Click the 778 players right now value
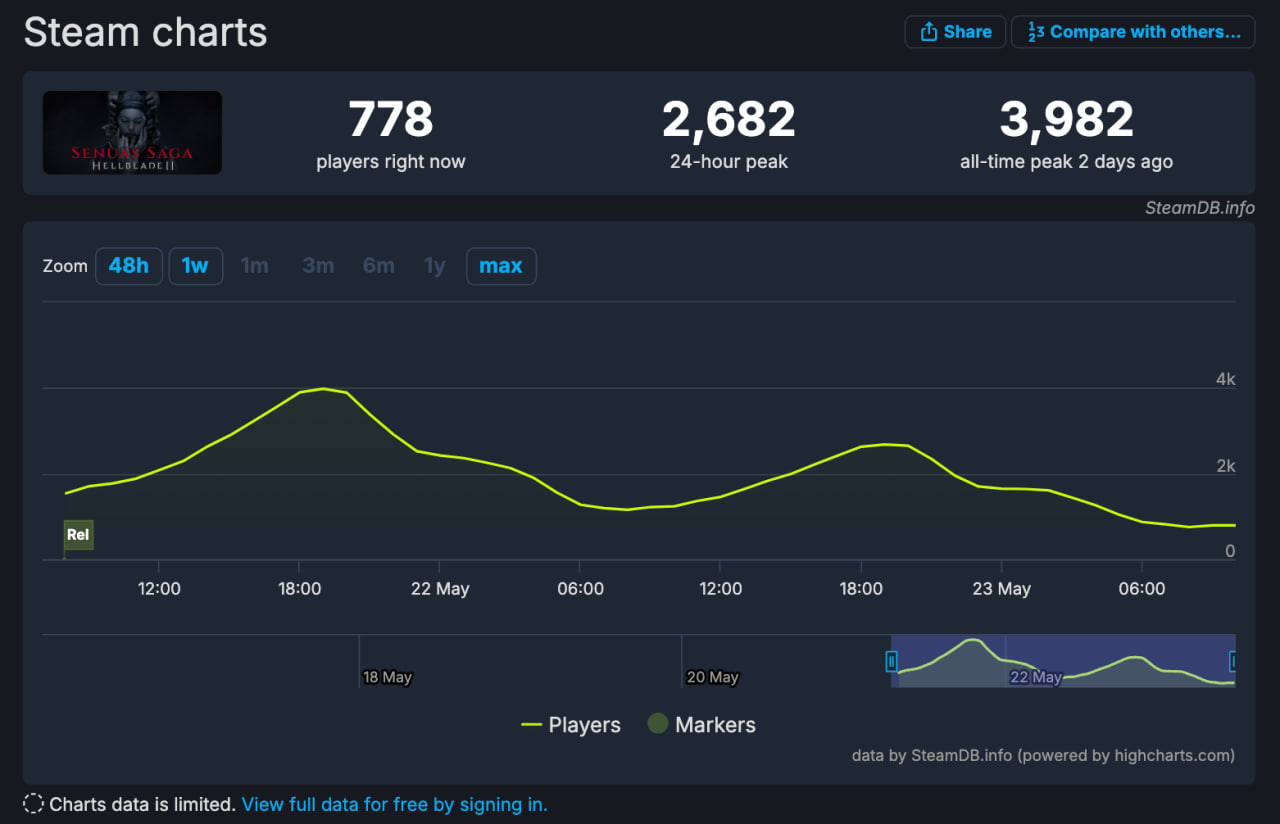 coord(391,120)
